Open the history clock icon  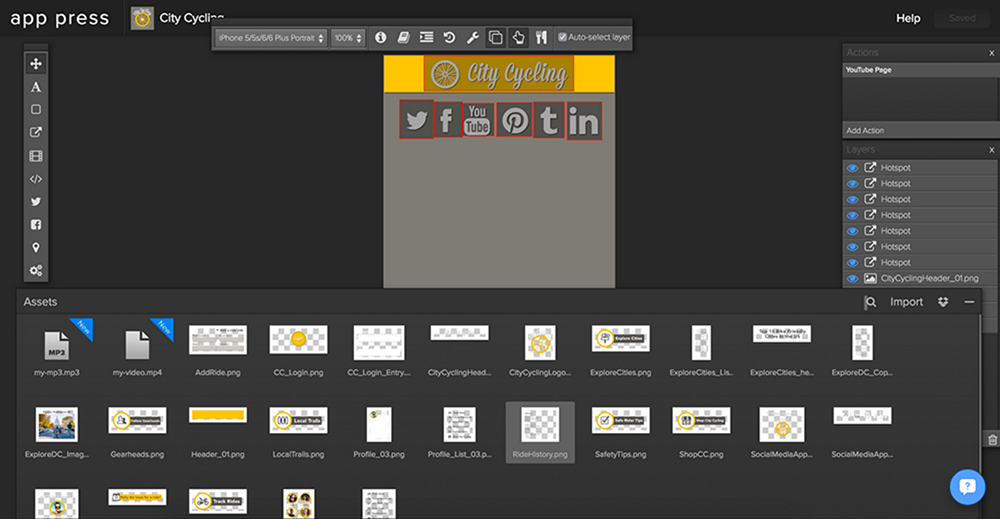coord(449,38)
